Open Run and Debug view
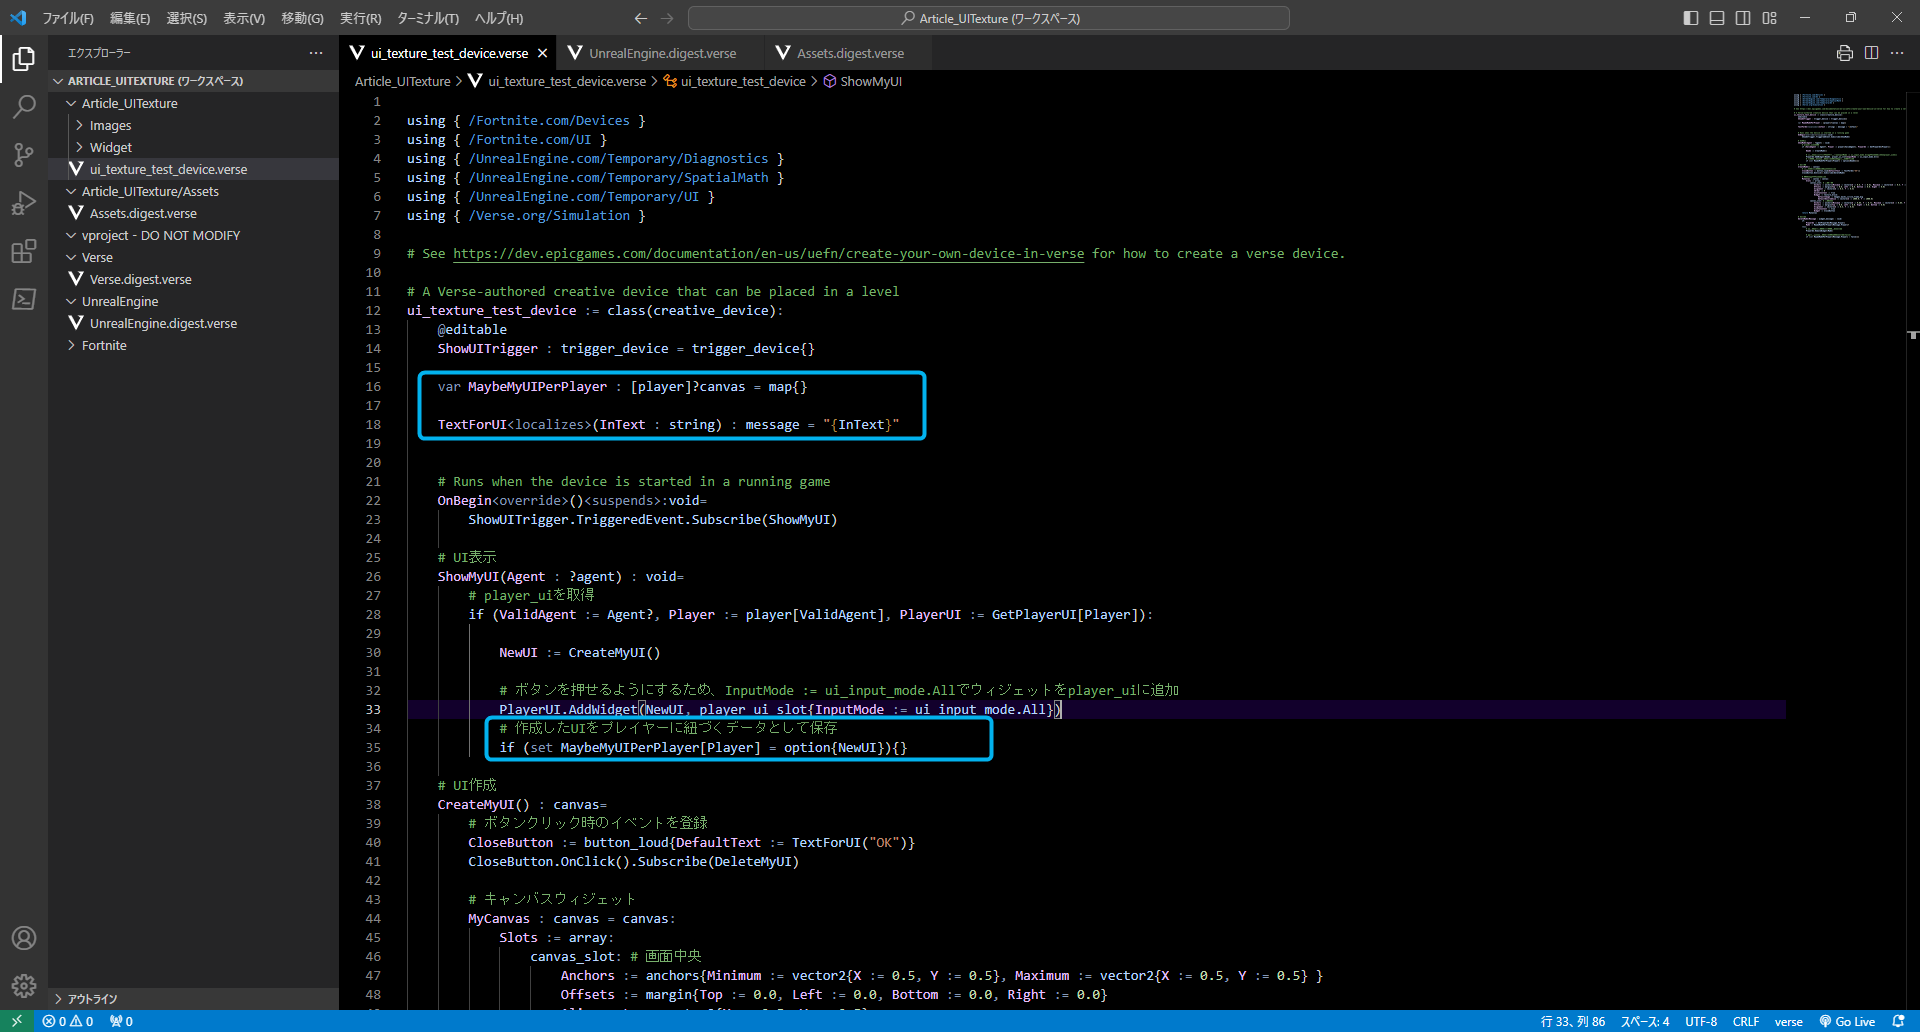This screenshot has width=1920, height=1032. [24, 203]
